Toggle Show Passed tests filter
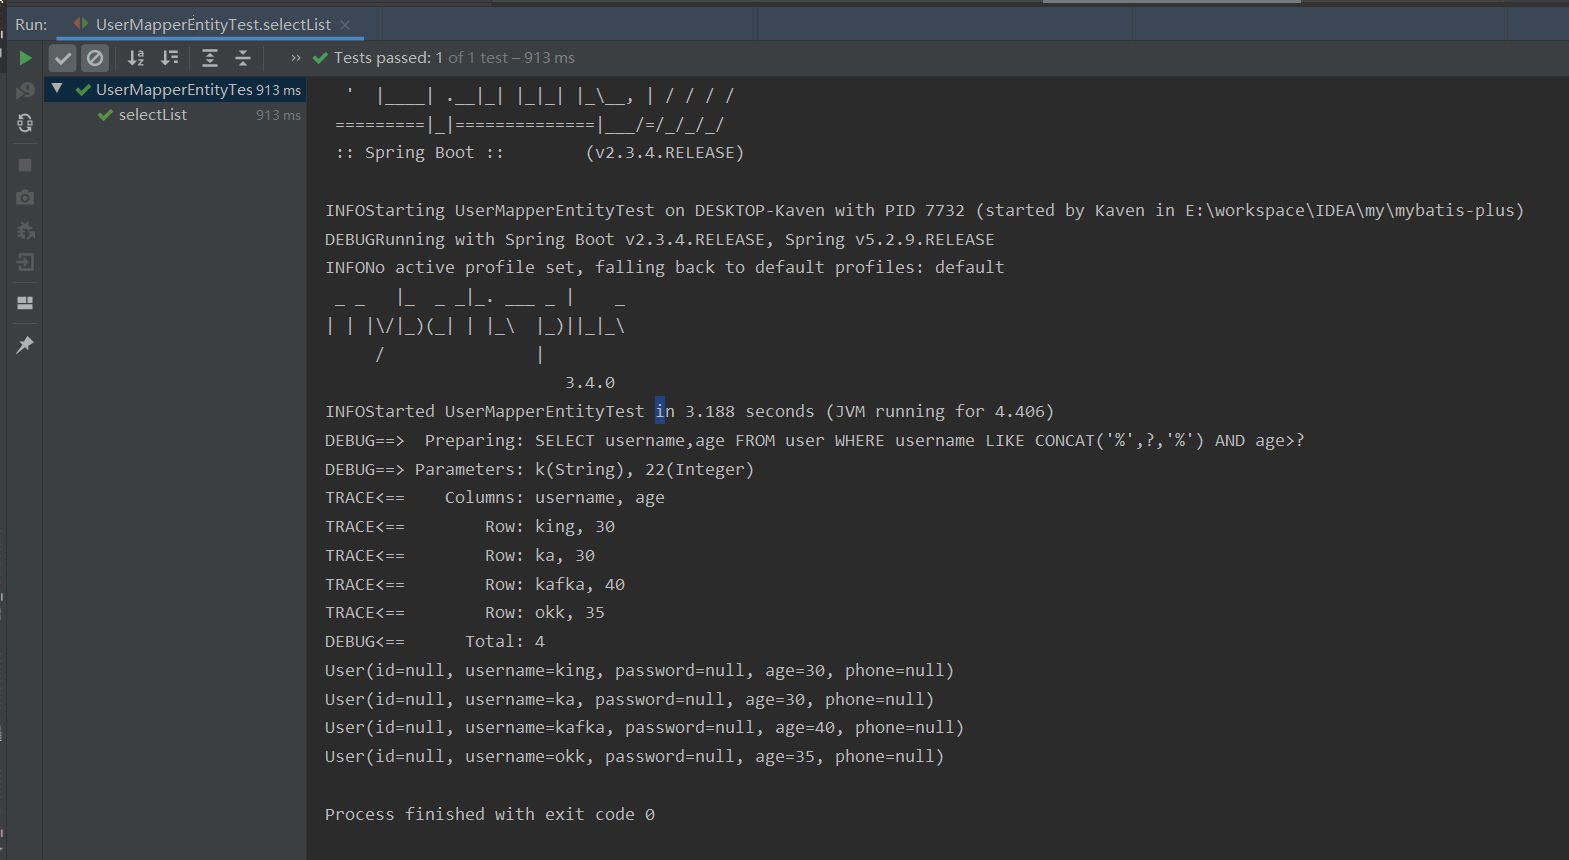Image resolution: width=1569 pixels, height=860 pixels. (x=63, y=58)
